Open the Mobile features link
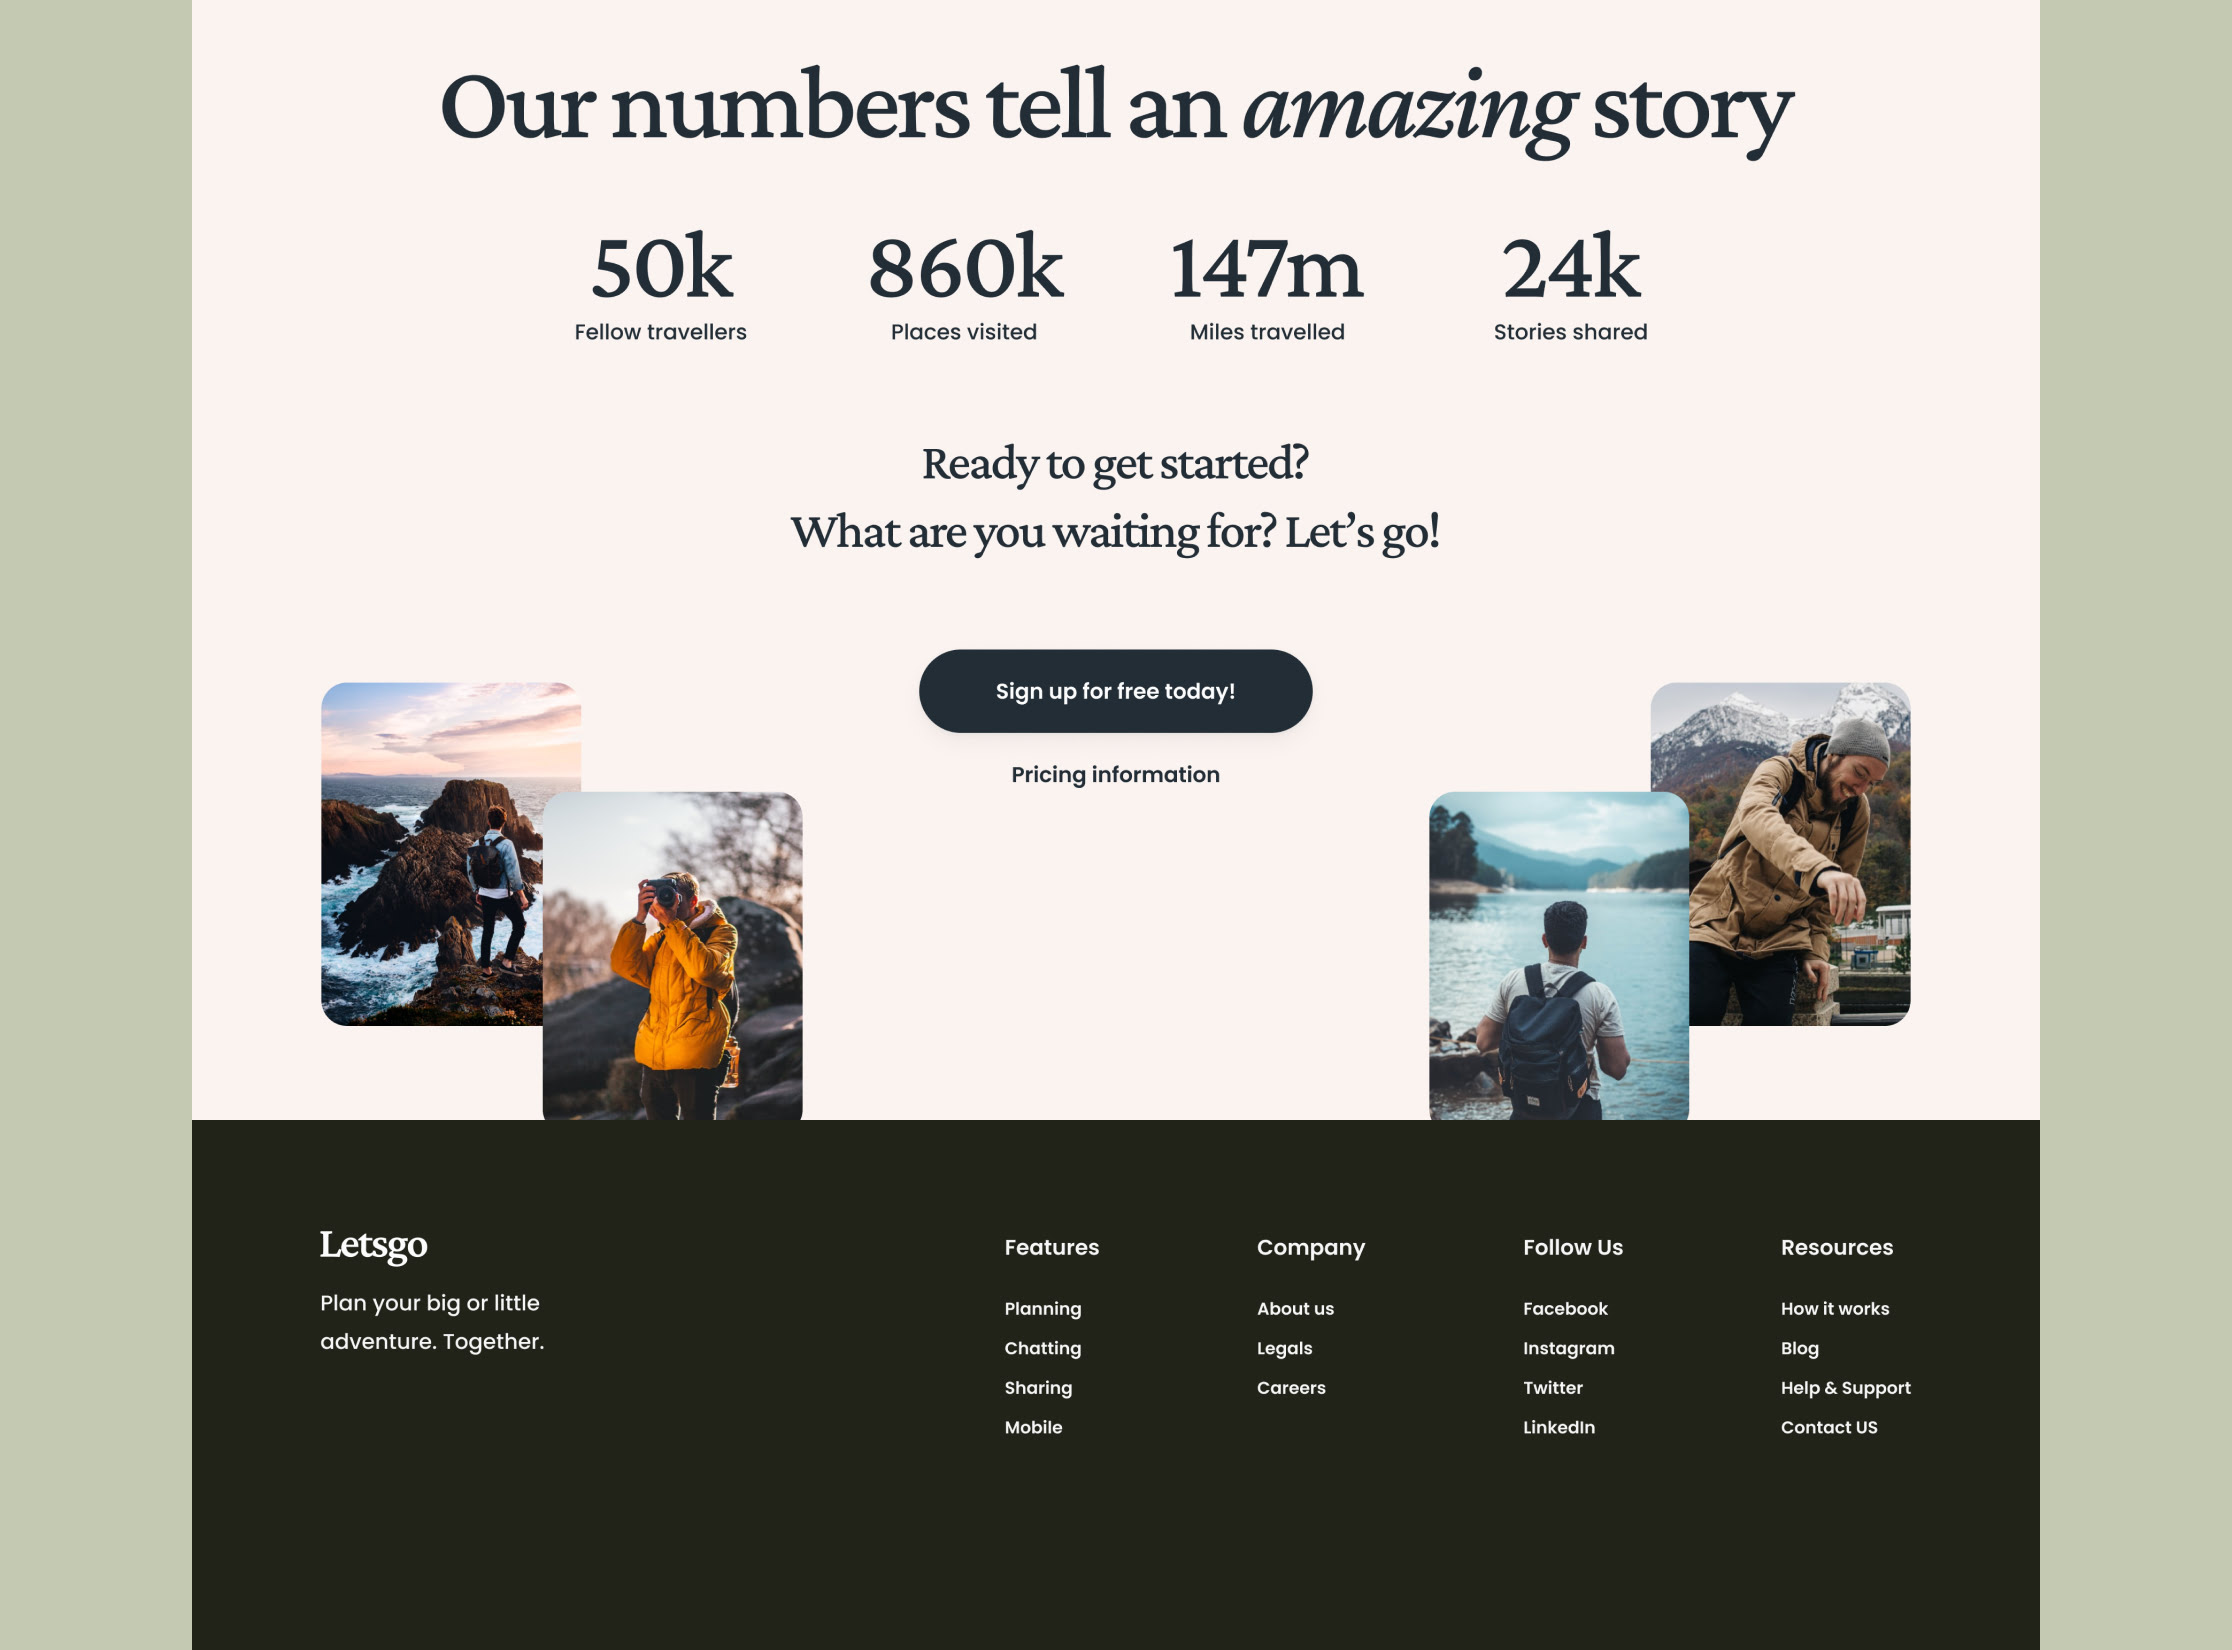 click(1033, 1427)
